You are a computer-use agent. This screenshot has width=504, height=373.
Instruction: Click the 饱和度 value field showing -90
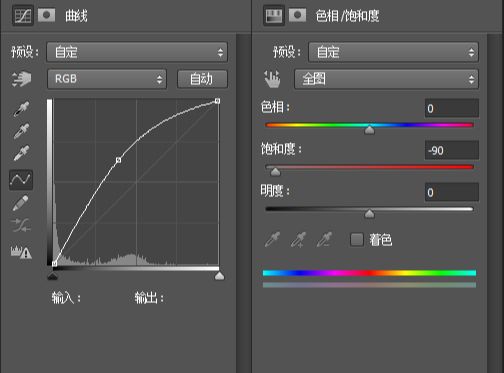[x=452, y=150]
